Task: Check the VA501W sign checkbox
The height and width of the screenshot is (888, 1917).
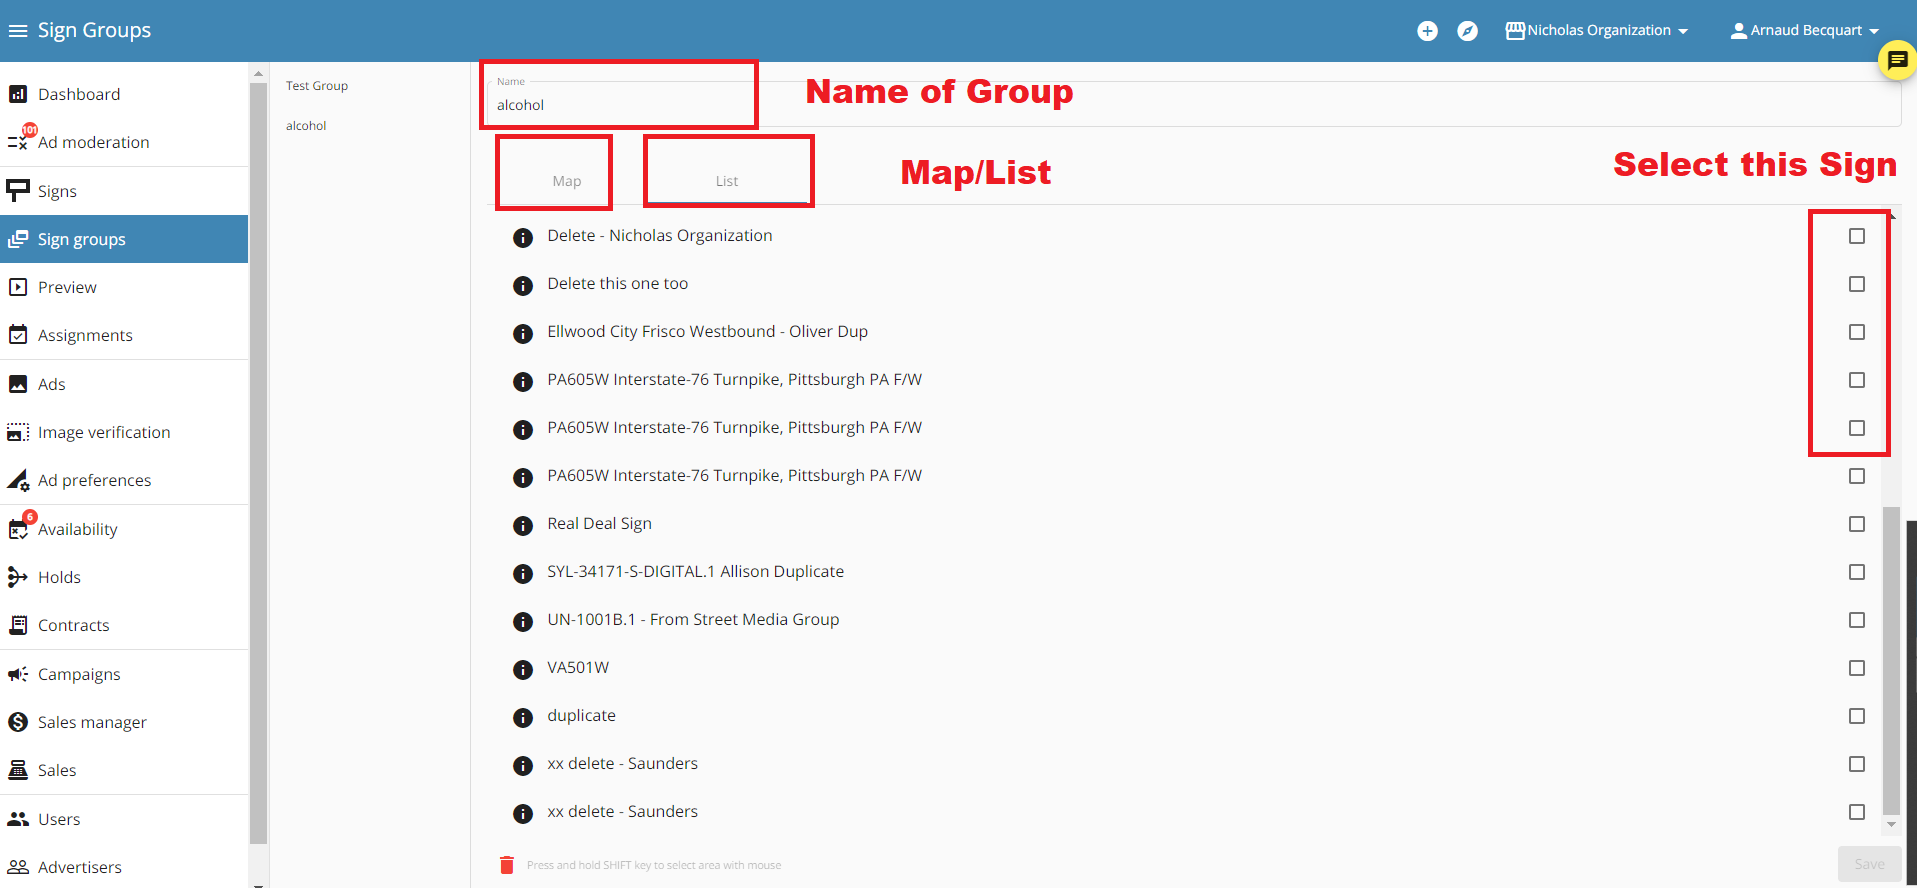Action: tap(1857, 668)
